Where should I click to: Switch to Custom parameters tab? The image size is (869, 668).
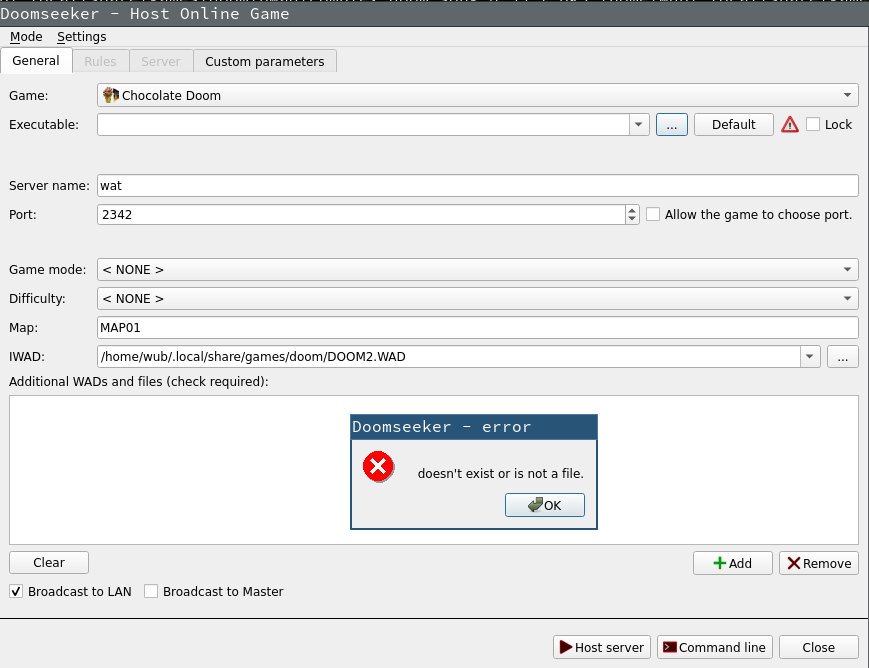pyautogui.click(x=264, y=61)
